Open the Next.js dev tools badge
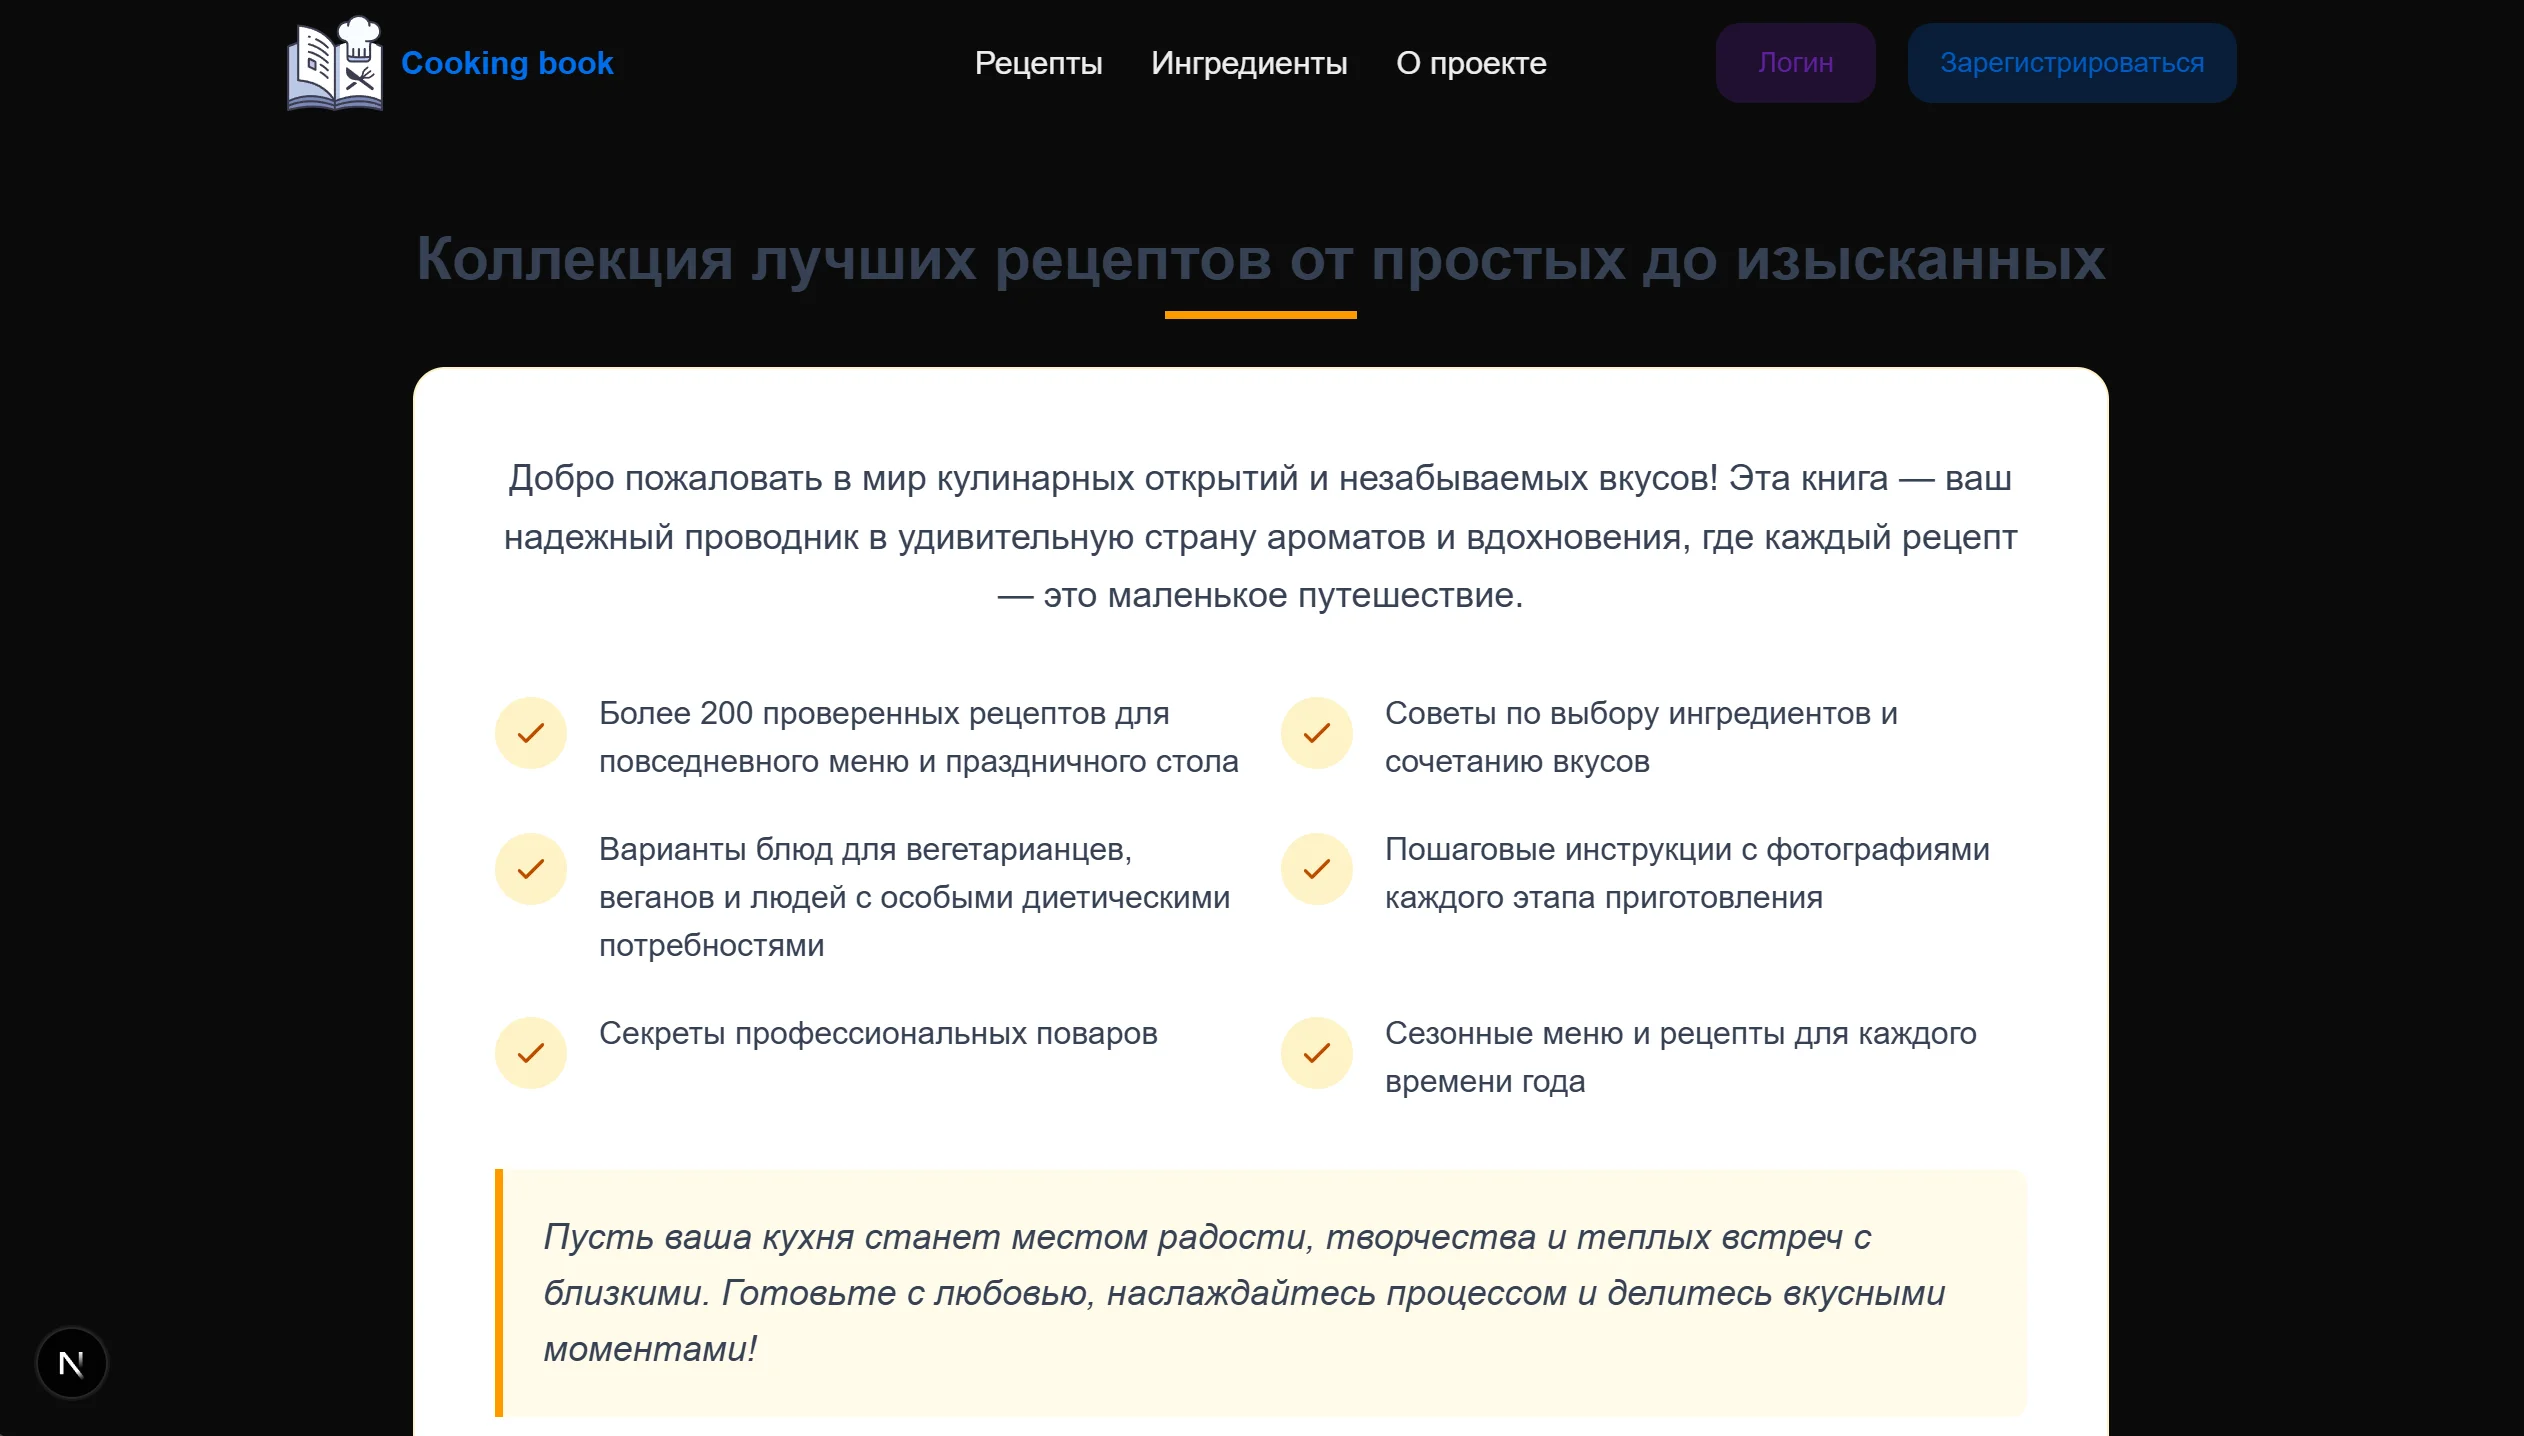2524x1436 pixels. [x=71, y=1362]
